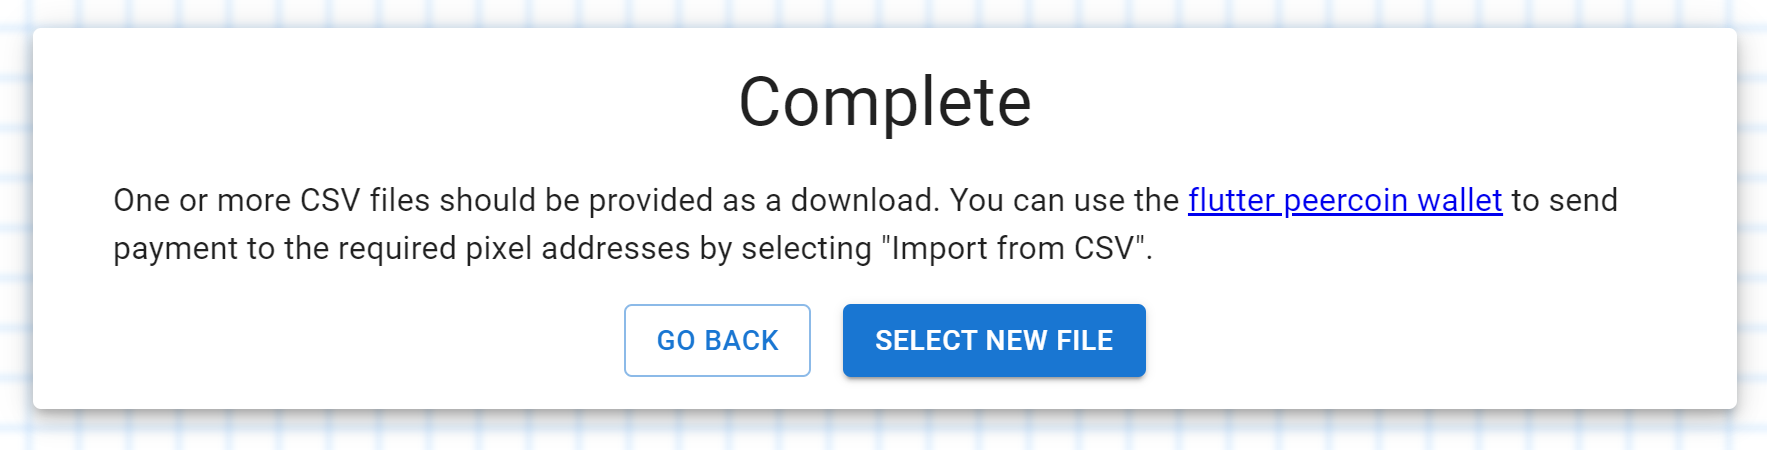
Task: Choose SELECT NEW FILE
Action: [994, 341]
